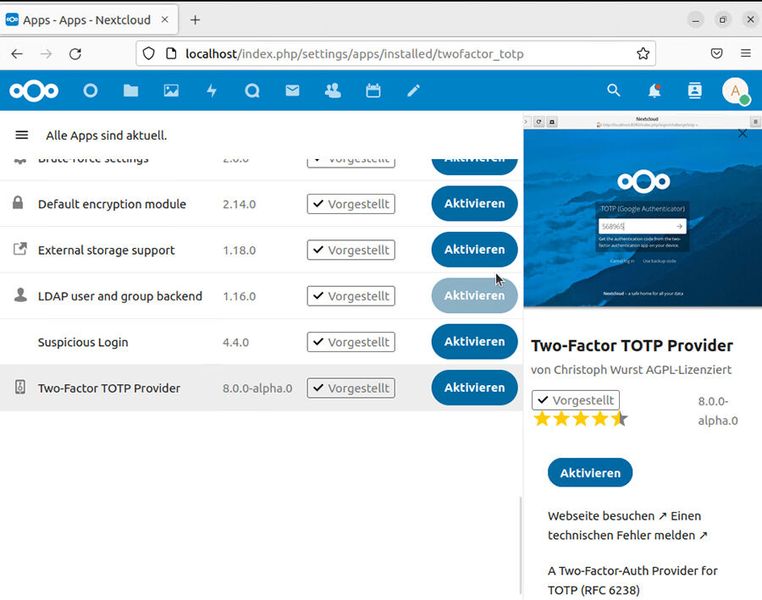The height and width of the screenshot is (600, 762).
Task: Activate Two-Factor TOTP Provider in the list
Action: [x=474, y=388]
